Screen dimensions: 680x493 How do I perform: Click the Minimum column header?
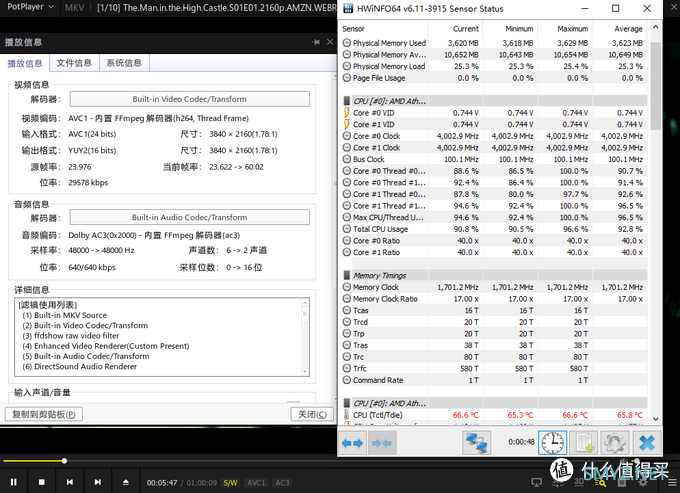pyautogui.click(x=510, y=29)
